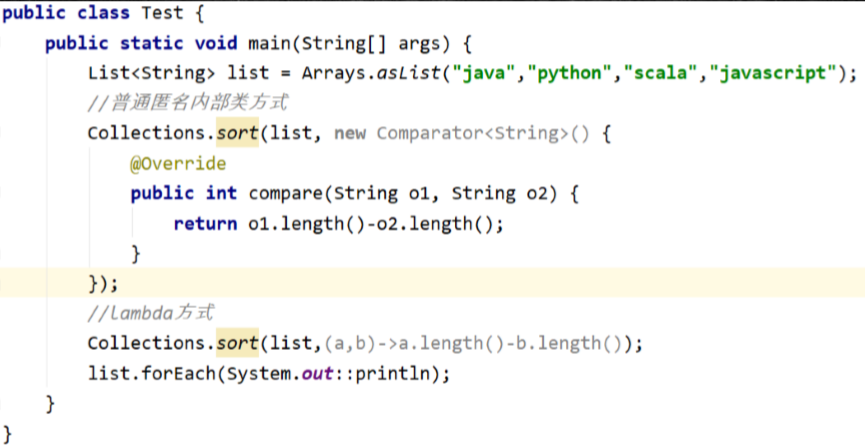
Task: Click the class name "Test"
Action: click(162, 13)
